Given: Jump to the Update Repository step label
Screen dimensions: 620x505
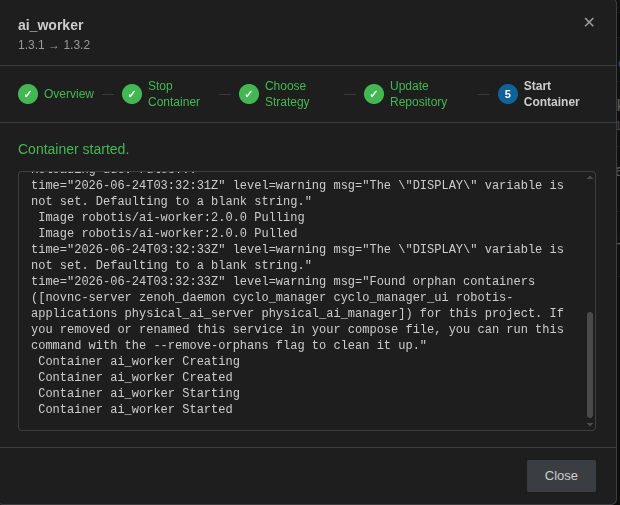Looking at the screenshot, I should [x=418, y=94].
